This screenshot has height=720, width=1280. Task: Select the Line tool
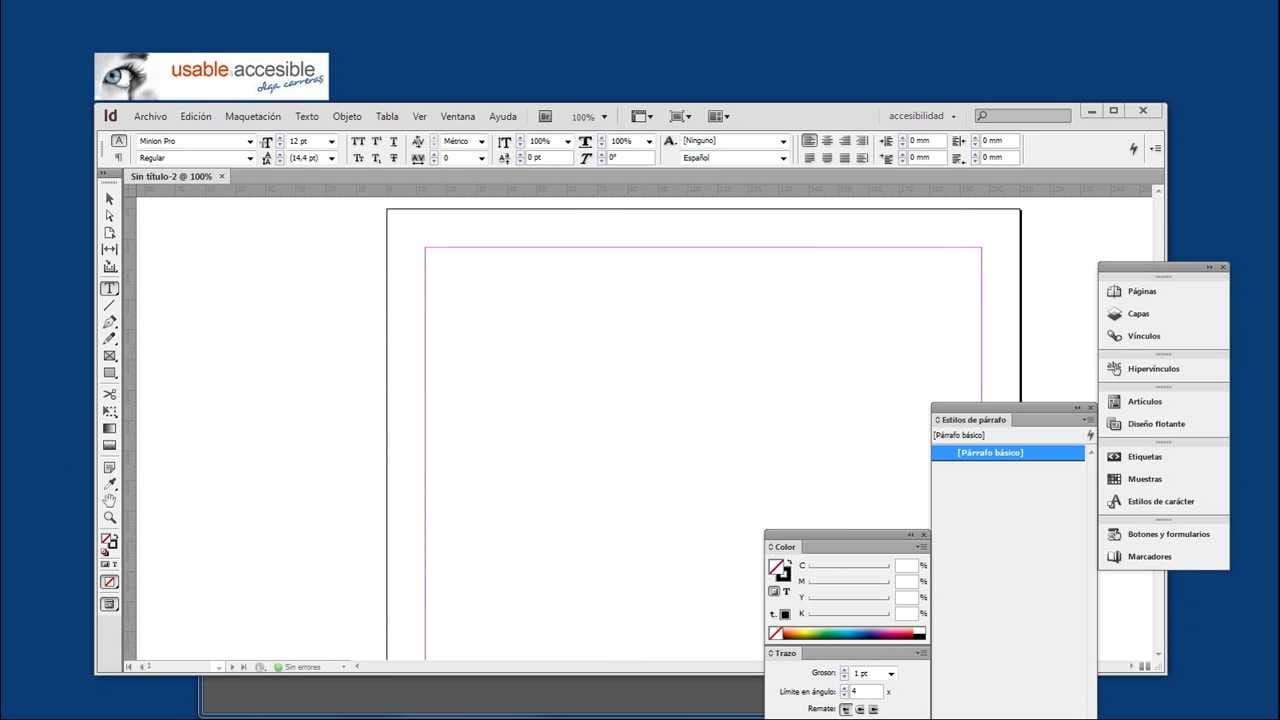(110, 306)
